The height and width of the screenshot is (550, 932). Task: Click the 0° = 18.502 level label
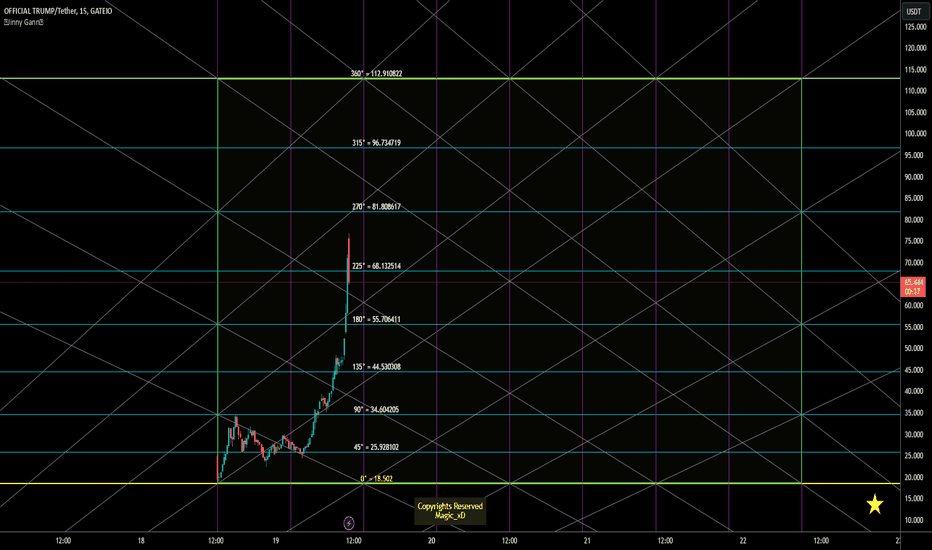pyautogui.click(x=376, y=479)
